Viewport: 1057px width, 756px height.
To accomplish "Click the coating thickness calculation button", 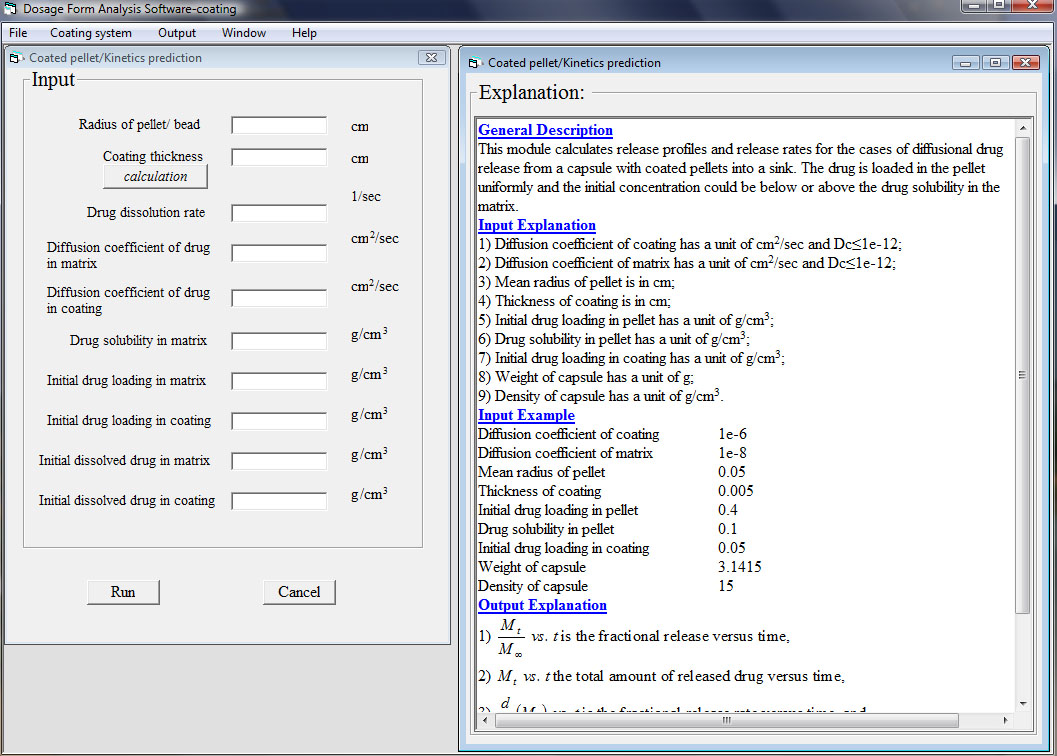I will [x=155, y=177].
